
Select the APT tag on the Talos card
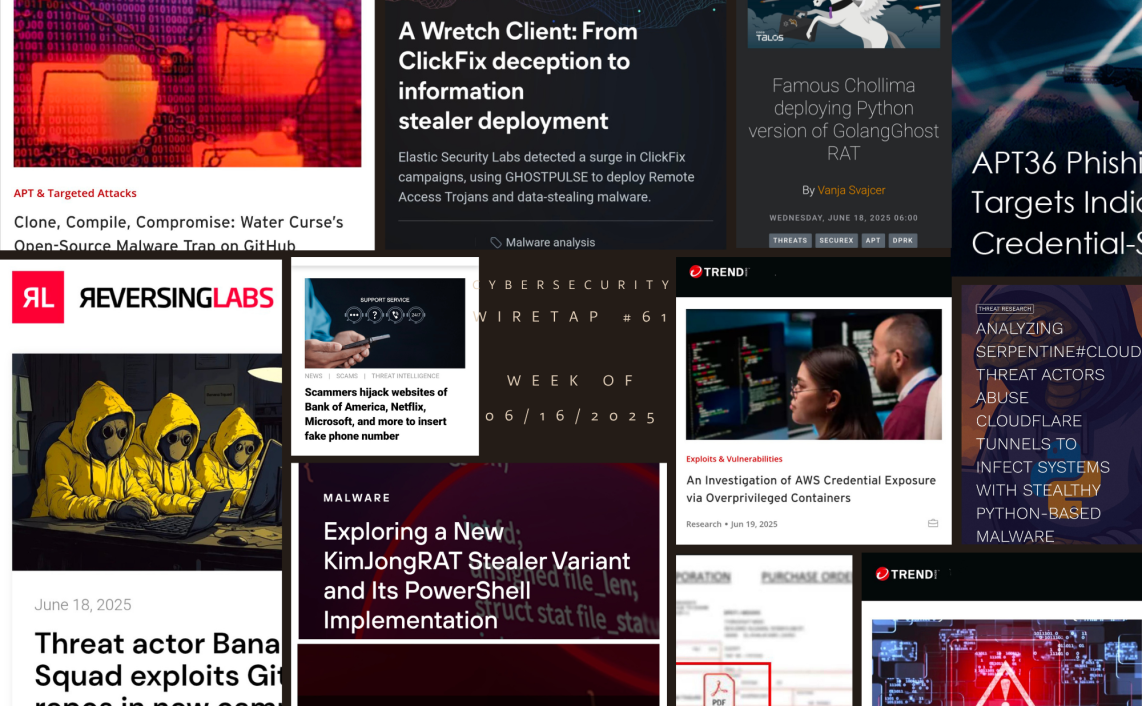pos(873,240)
